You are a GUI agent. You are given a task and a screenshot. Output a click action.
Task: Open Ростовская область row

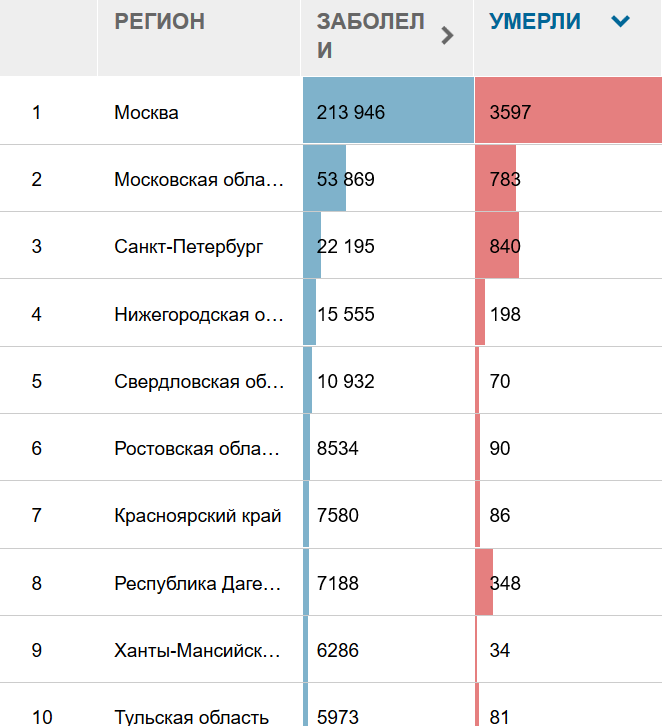[x=331, y=447]
